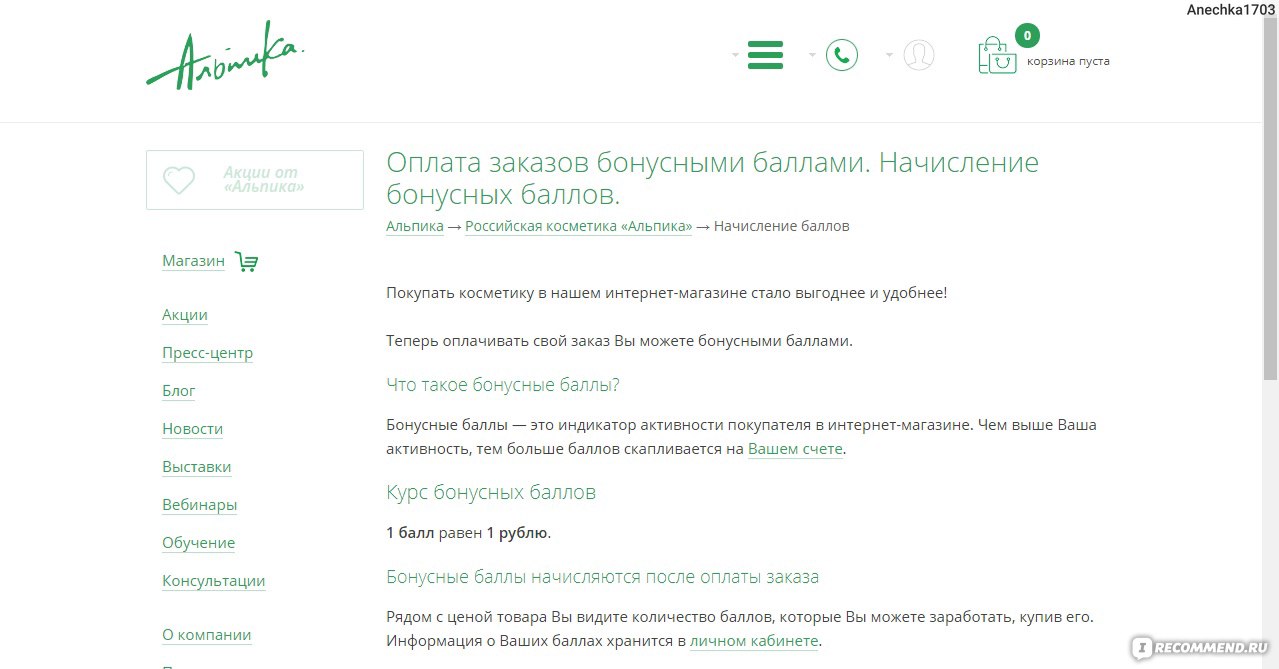The width and height of the screenshot is (1279, 669).
Task: Click the Акции от «Альпика» banner
Action: tap(255, 180)
